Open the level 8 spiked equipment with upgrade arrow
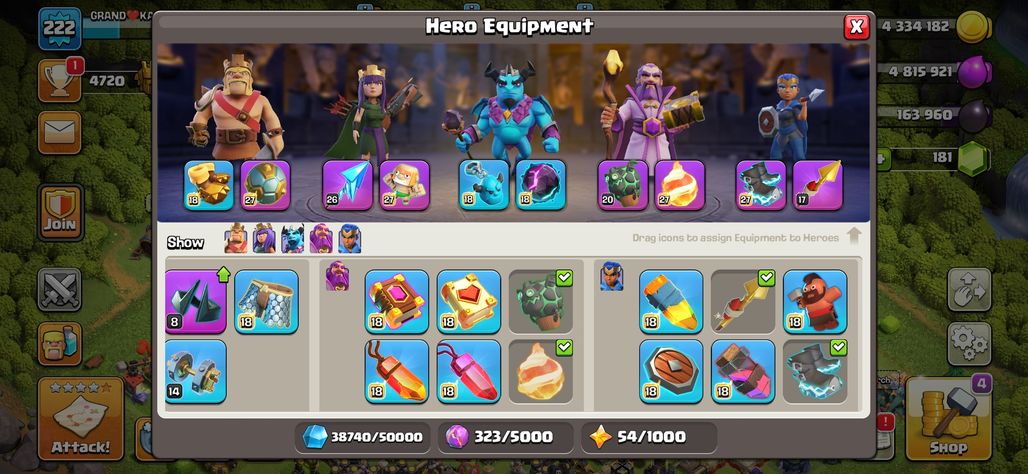Screen dimensions: 1028x474 (196, 302)
